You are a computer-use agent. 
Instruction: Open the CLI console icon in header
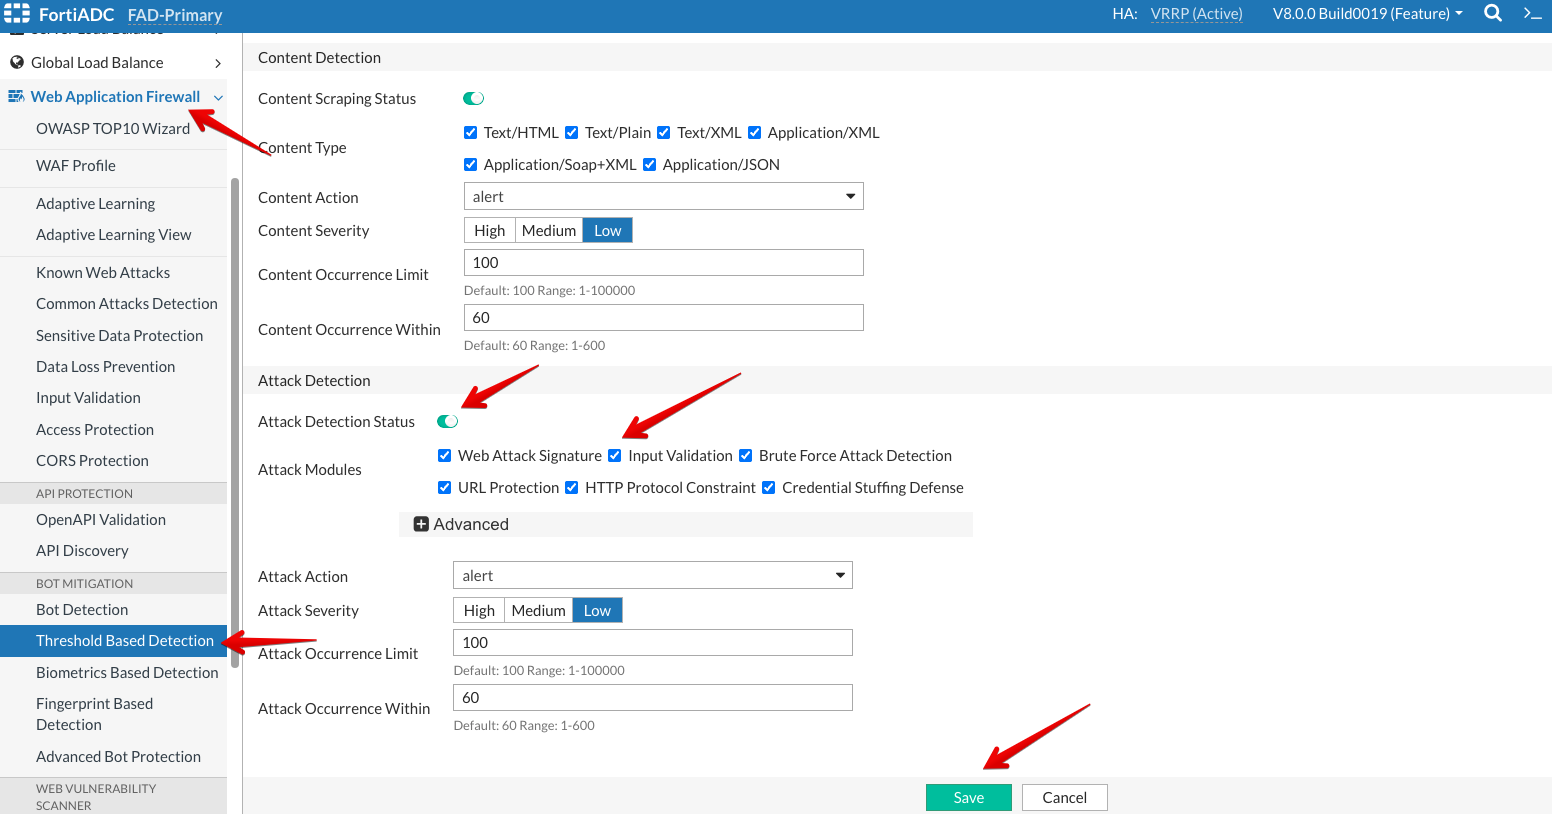[1532, 13]
